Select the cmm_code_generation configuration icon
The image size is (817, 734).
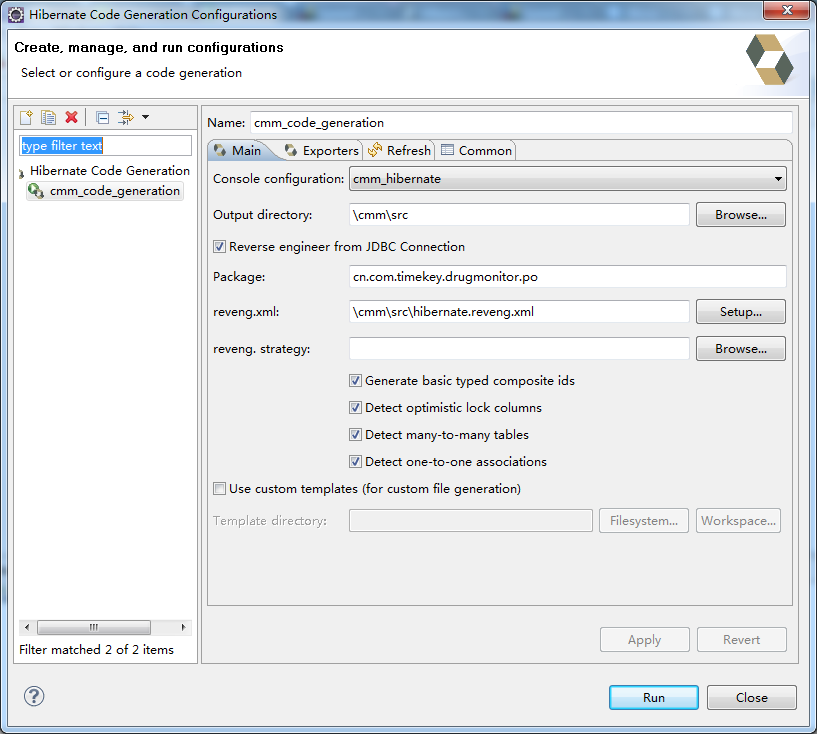pyautogui.click(x=36, y=190)
